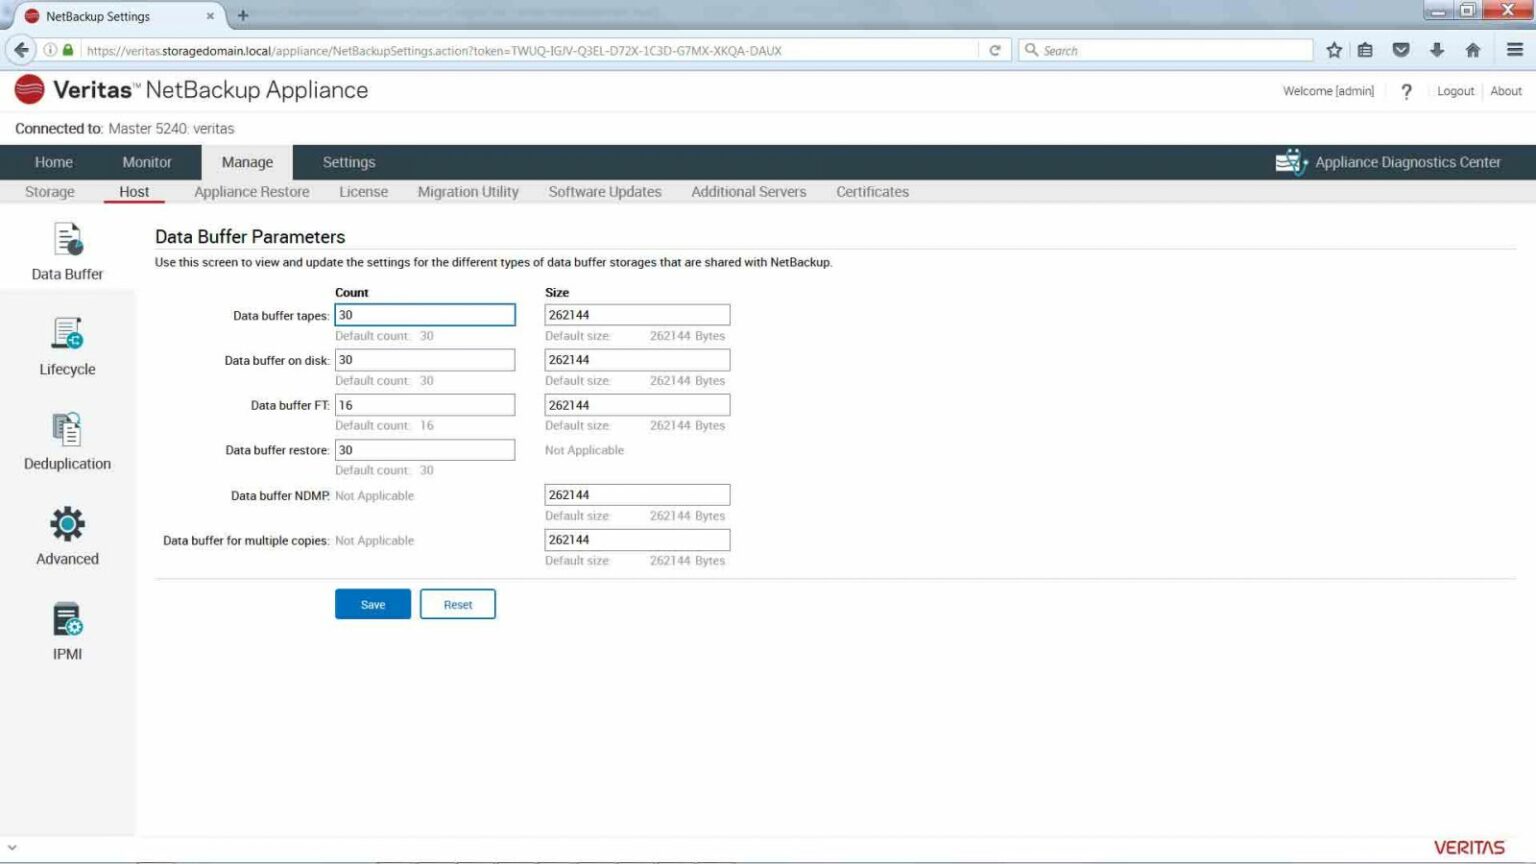Screen dimensions: 1536x864
Task: Click the About link
Action: tap(1506, 91)
